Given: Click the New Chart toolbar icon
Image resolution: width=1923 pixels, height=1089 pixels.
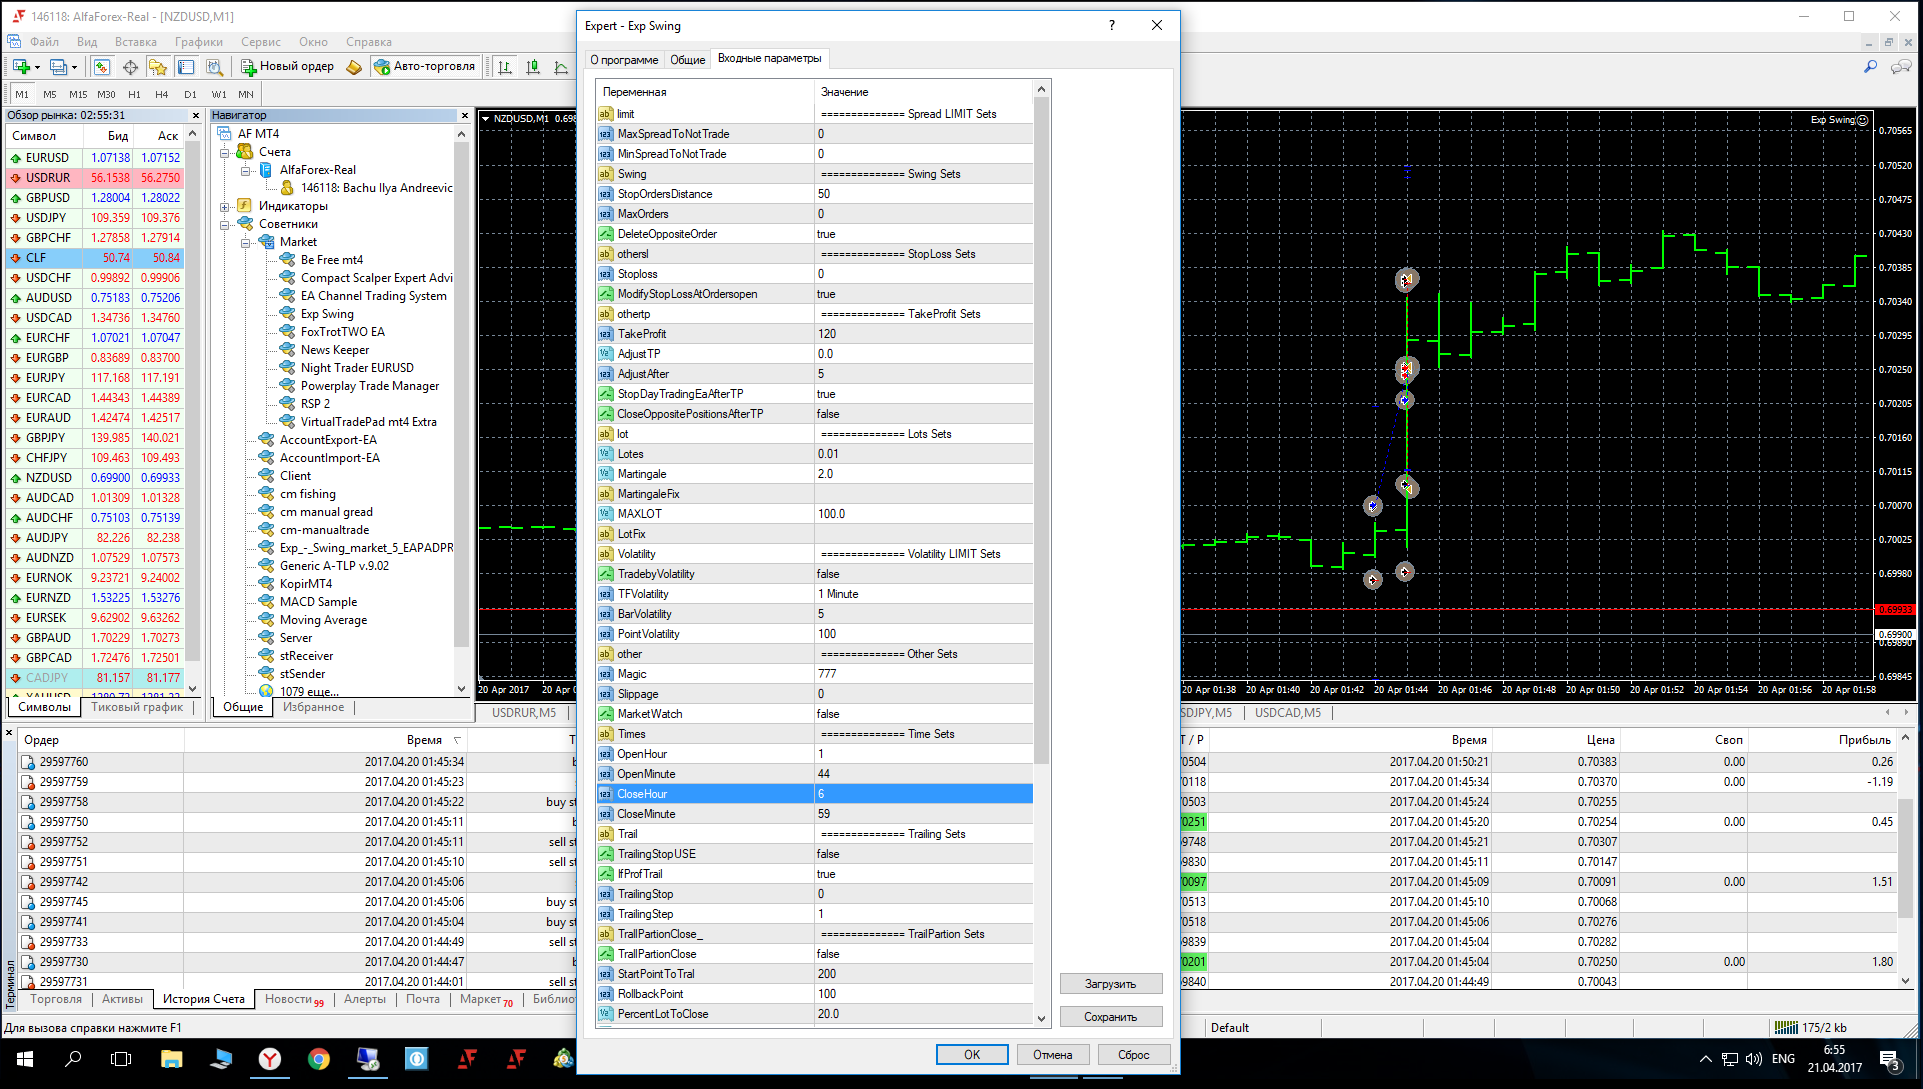Looking at the screenshot, I should click(21, 67).
